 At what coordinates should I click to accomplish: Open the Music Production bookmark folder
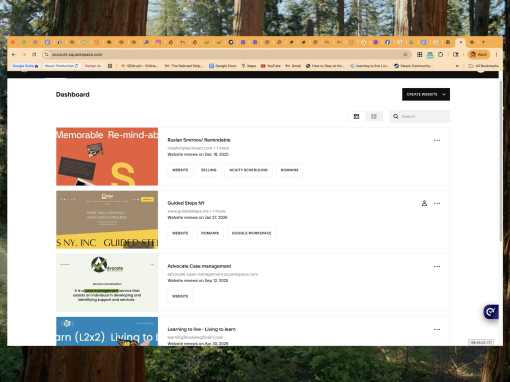[61, 66]
